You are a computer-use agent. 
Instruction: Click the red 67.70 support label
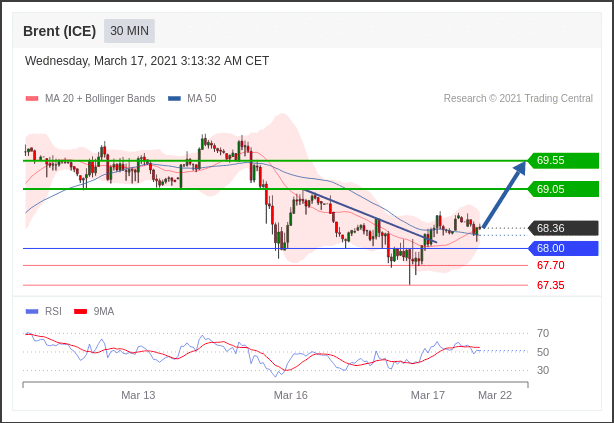(x=550, y=265)
